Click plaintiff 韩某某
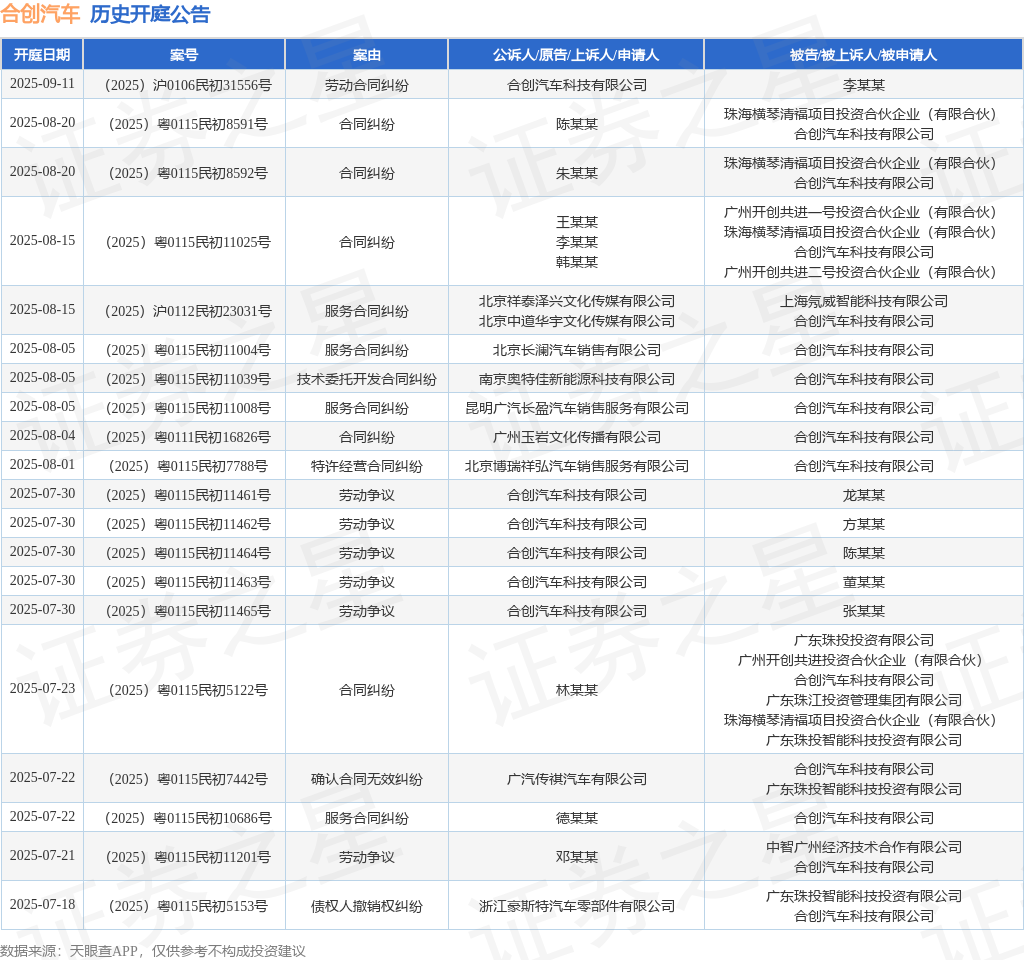 click(577, 262)
